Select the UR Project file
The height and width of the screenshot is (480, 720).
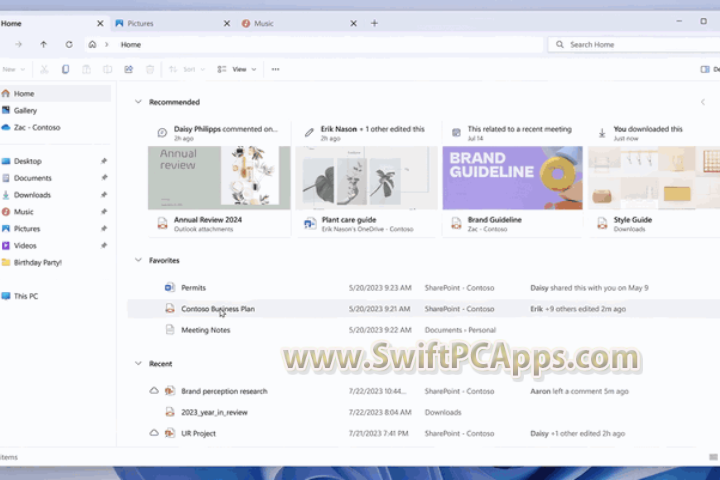423,434
